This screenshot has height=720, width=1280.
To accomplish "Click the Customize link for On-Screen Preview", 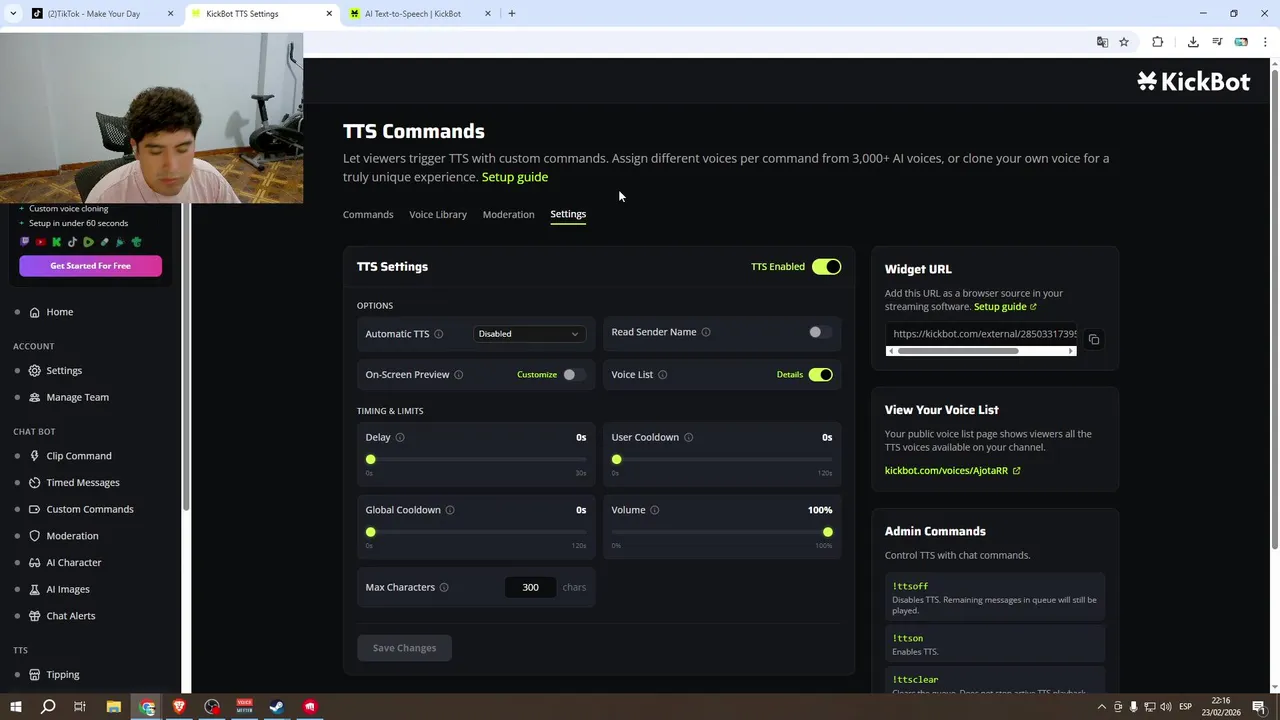I will (x=537, y=375).
